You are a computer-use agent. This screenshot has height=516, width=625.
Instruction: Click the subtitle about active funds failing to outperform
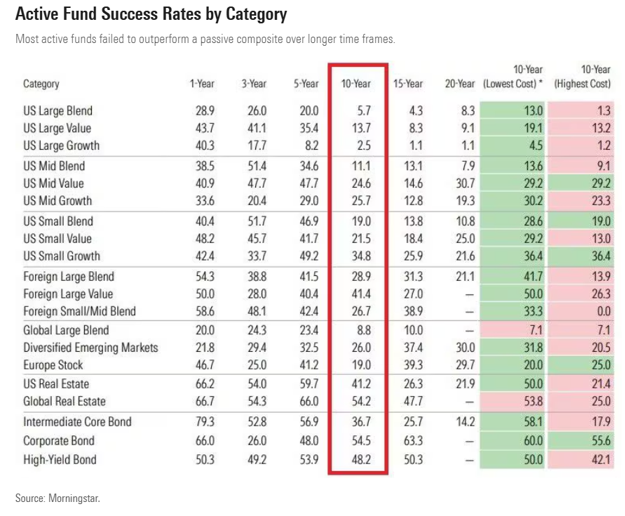point(206,40)
